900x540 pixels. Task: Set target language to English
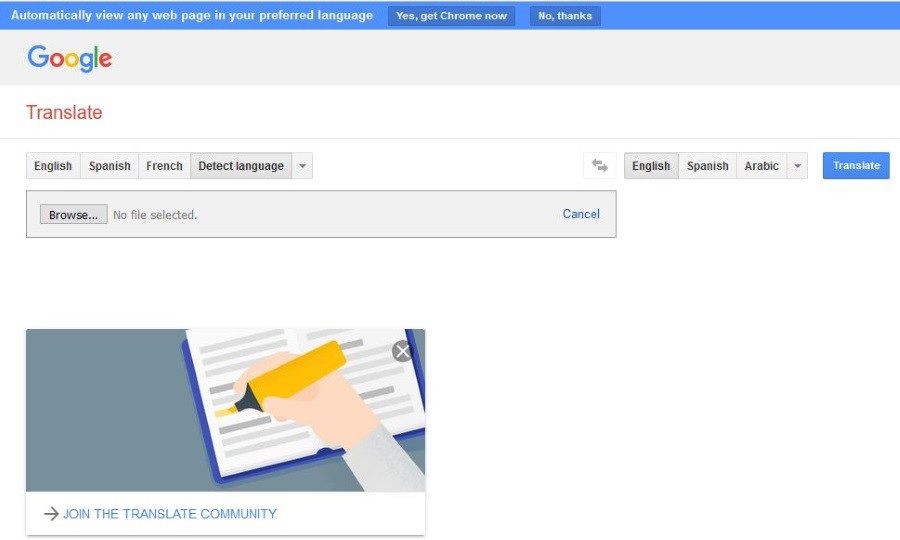[x=651, y=166]
